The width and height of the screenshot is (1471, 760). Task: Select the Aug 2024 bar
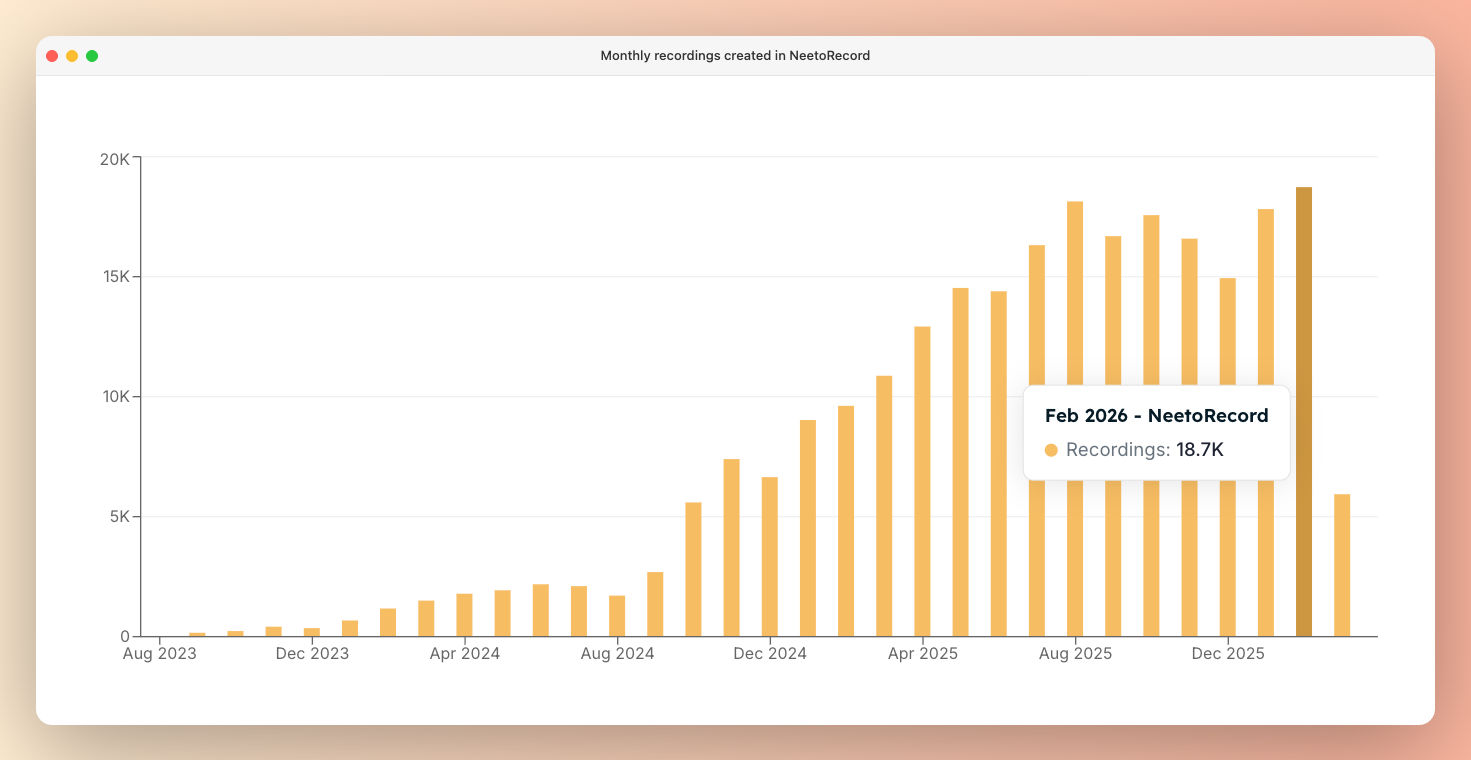click(617, 616)
